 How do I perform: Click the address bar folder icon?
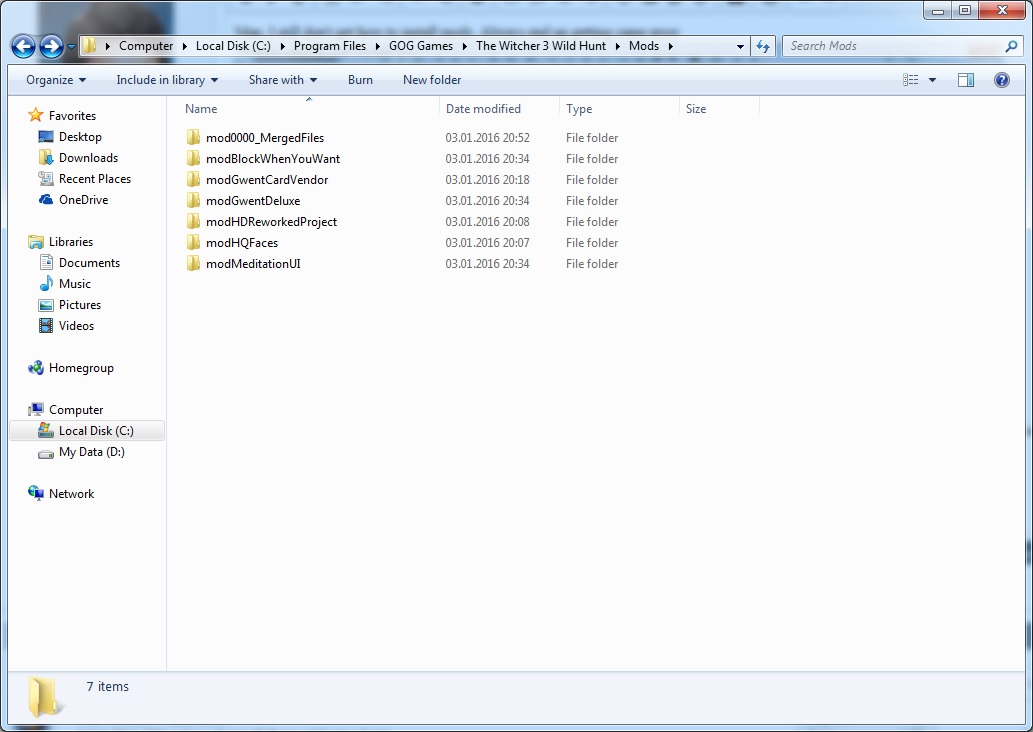90,46
